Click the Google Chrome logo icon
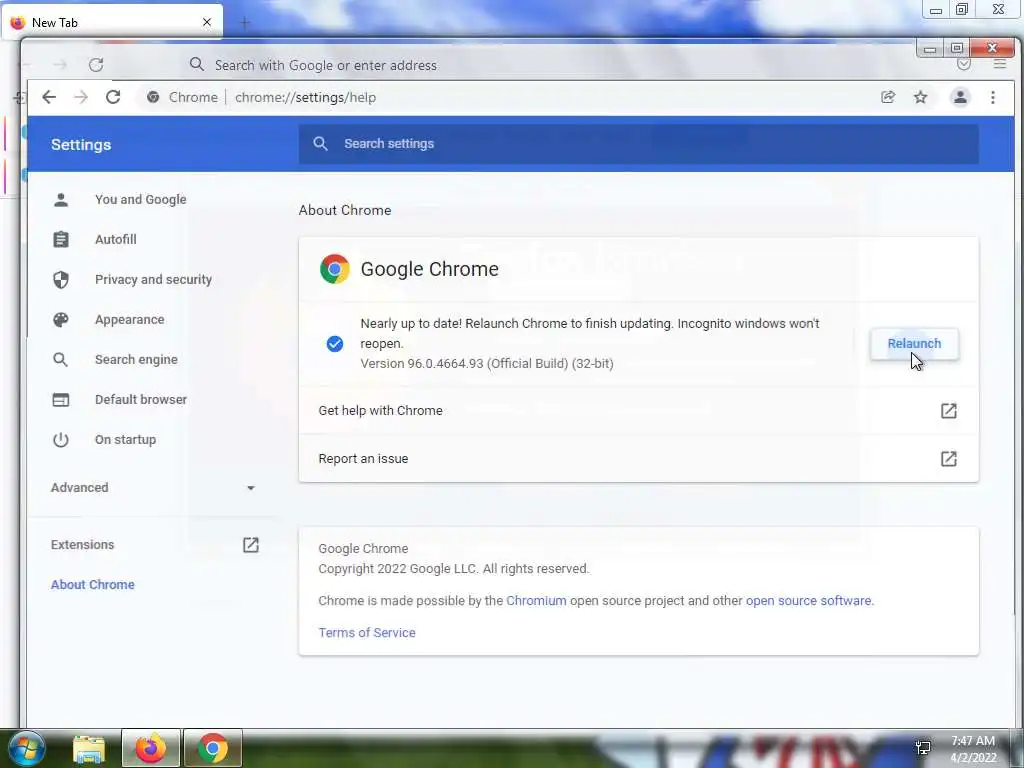The image size is (1024, 768). (334, 269)
